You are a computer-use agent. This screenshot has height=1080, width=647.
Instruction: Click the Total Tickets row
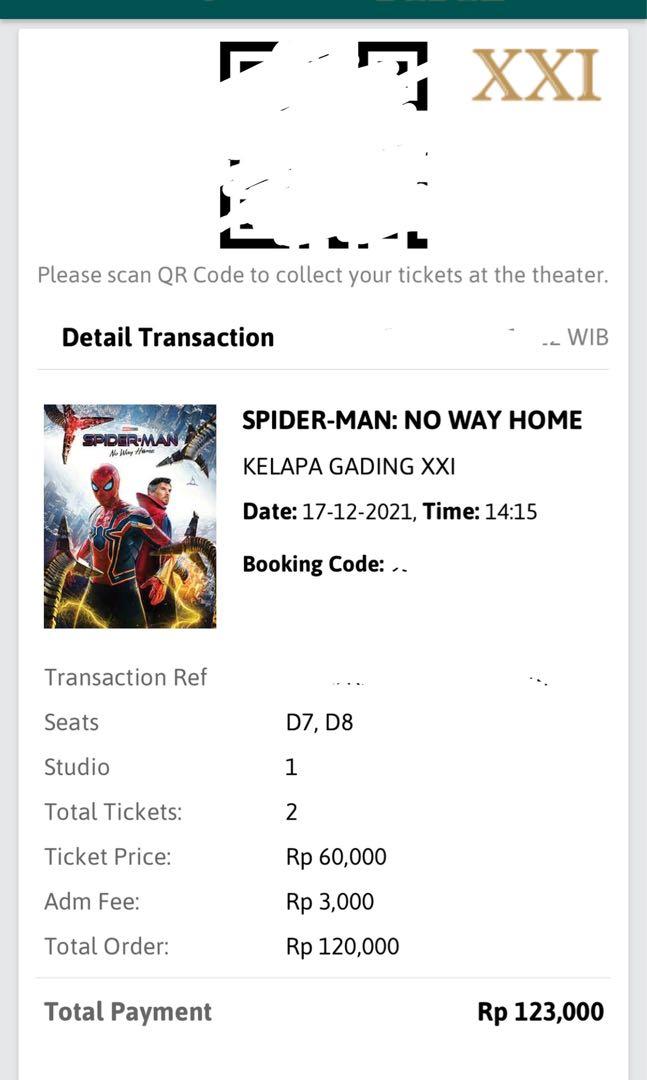(323, 811)
